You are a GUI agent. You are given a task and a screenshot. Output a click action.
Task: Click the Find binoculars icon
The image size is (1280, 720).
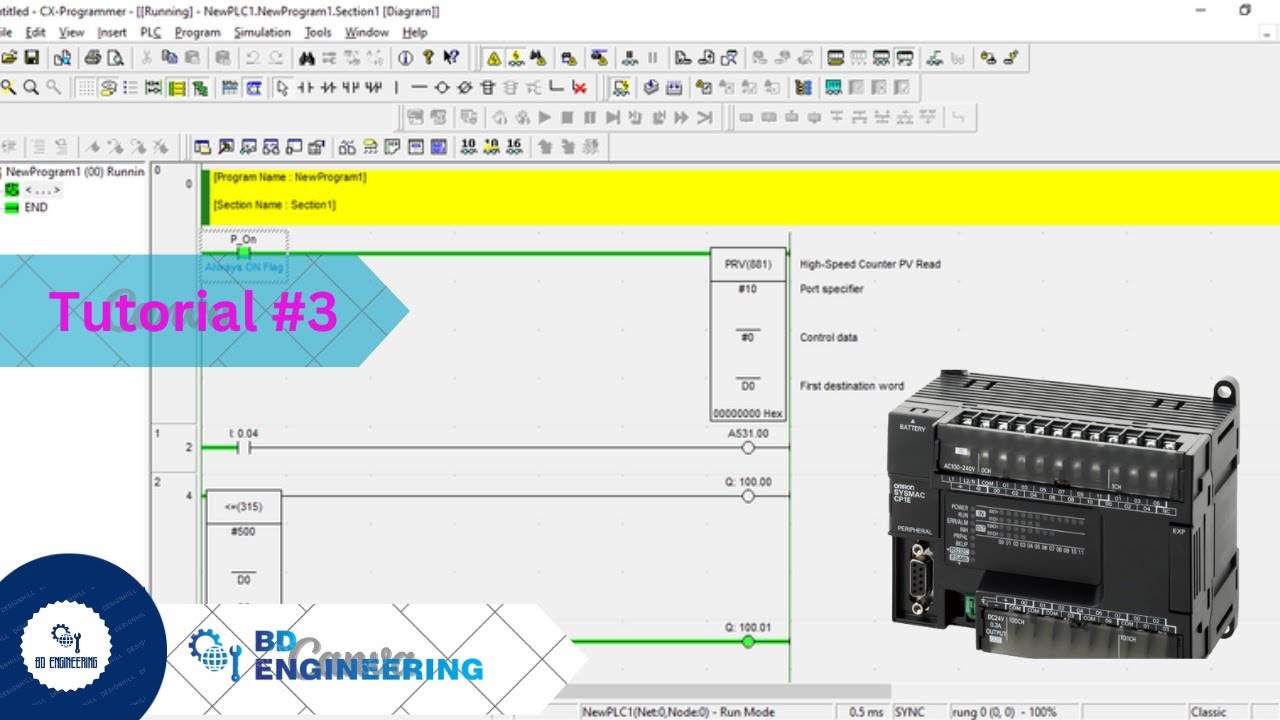(x=306, y=57)
